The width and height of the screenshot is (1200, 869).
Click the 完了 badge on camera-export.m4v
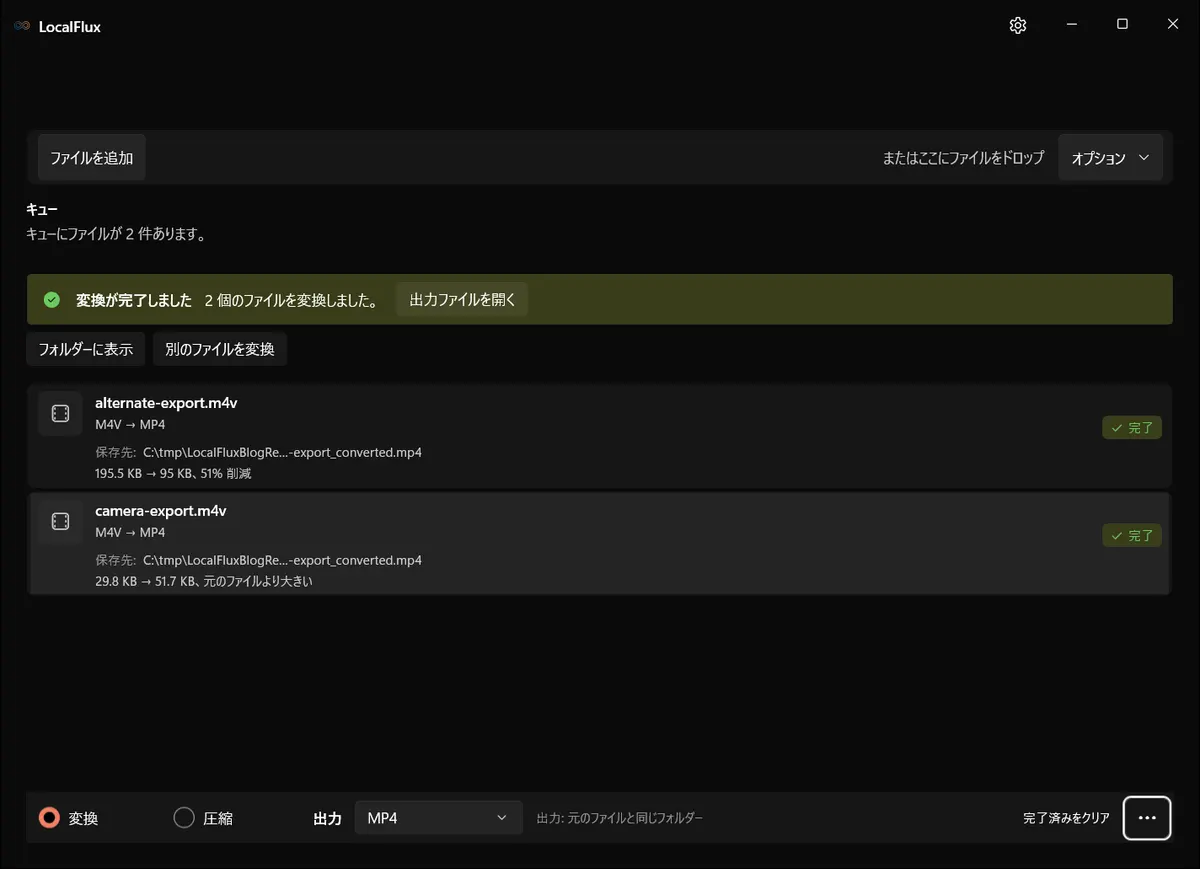click(x=1132, y=535)
